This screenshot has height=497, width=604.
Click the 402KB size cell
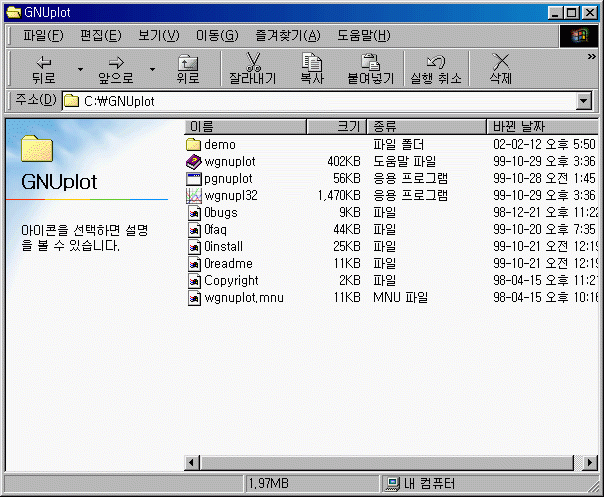[x=344, y=161]
